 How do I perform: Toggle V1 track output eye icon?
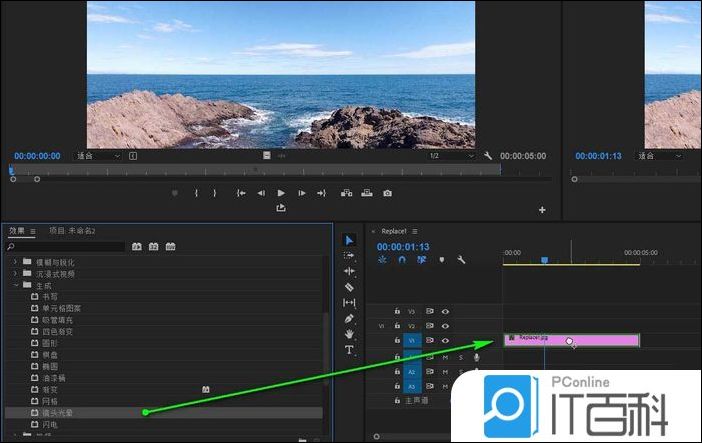point(446,341)
